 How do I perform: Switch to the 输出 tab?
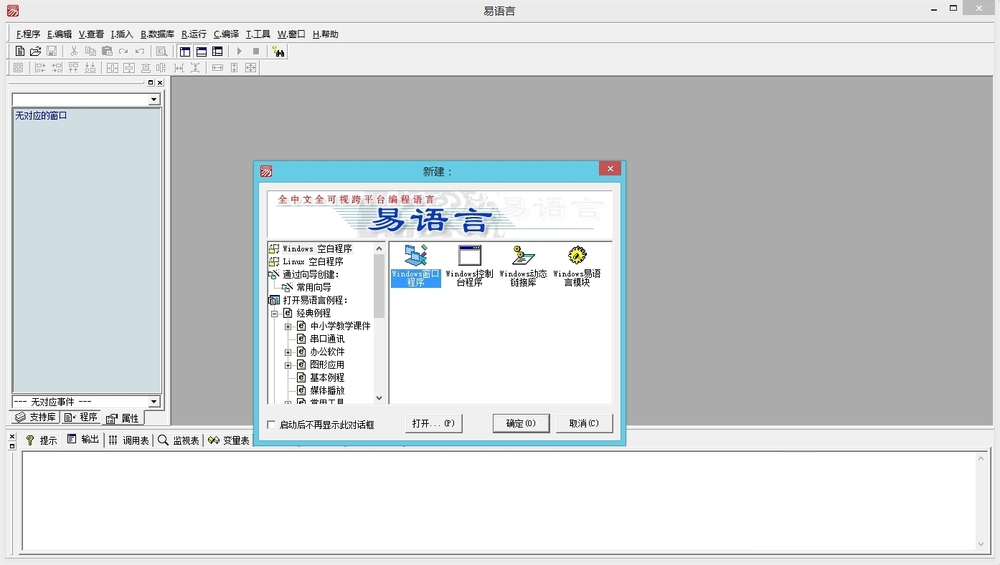[83, 439]
